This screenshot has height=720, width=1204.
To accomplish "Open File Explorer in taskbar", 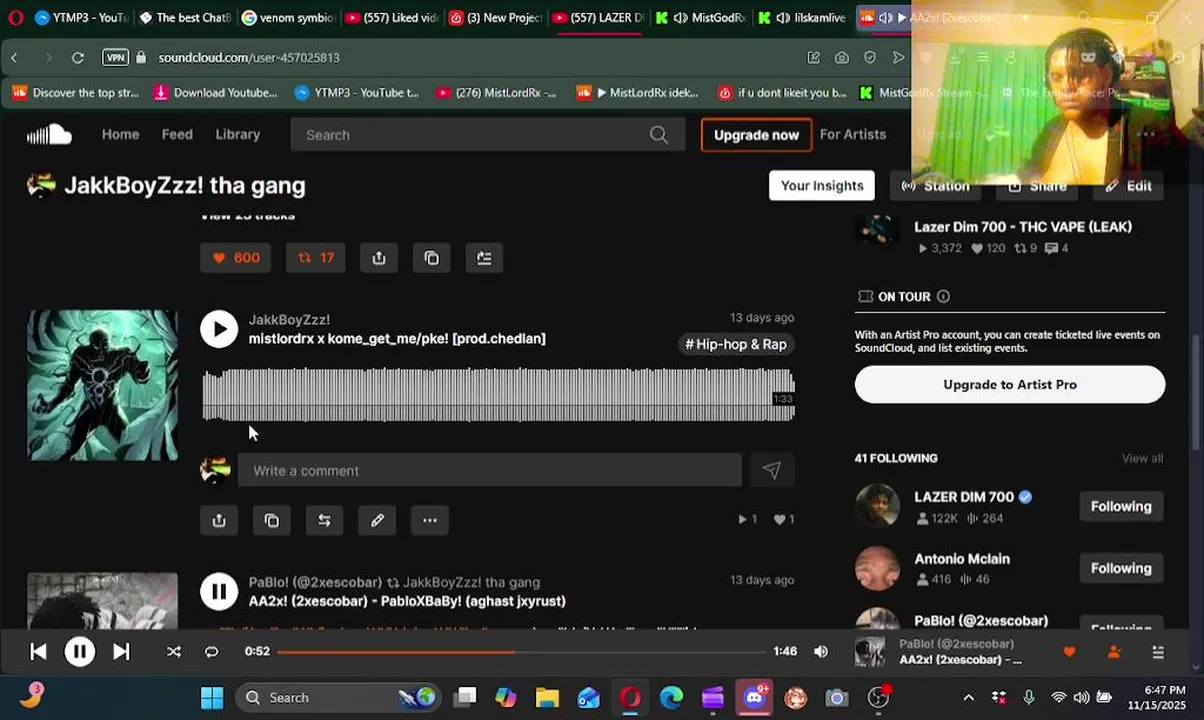I will (547, 698).
